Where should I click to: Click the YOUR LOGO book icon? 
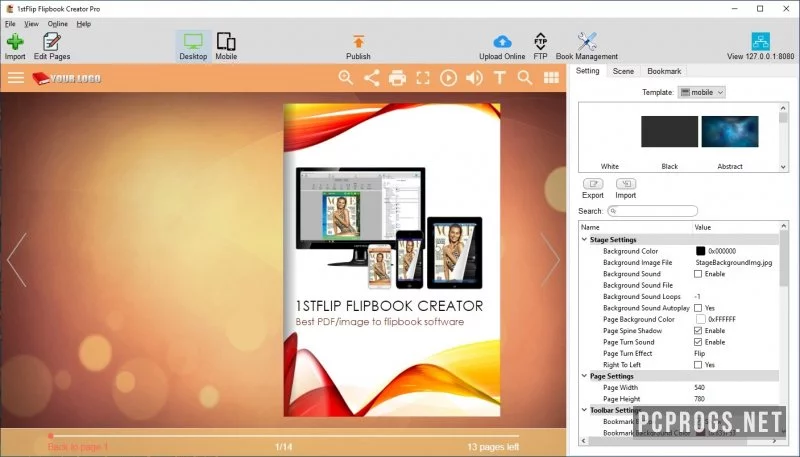pos(40,78)
